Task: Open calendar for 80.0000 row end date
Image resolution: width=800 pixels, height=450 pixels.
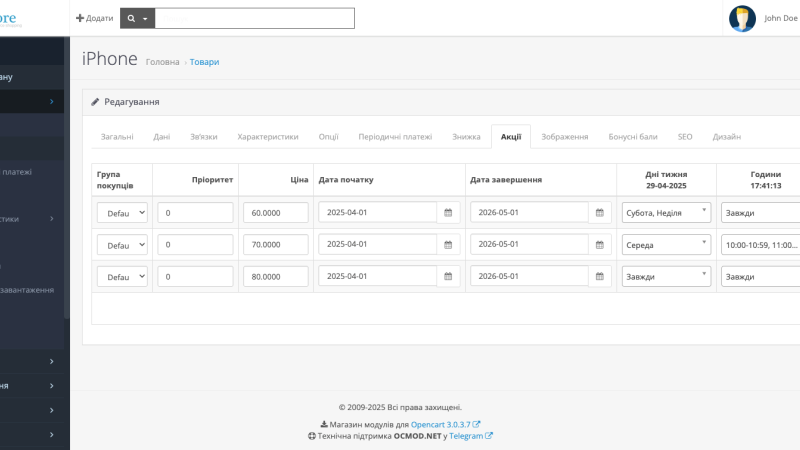Action: (599, 276)
